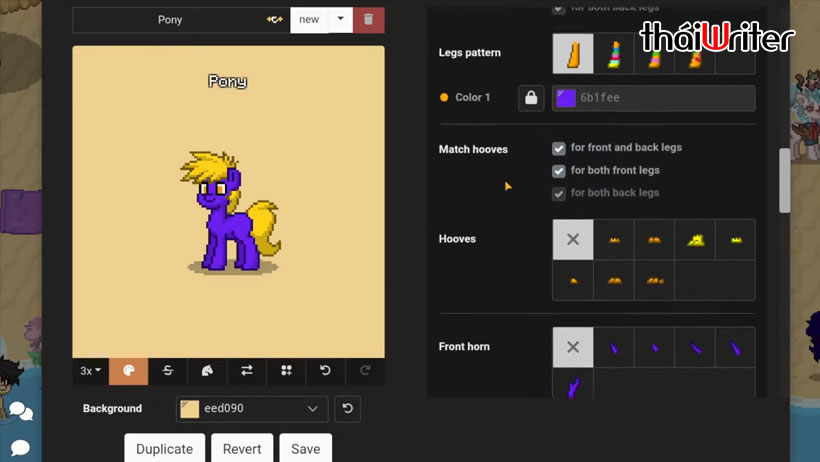820x462 pixels.
Task: Select the rainbow striped legs pattern
Action: pos(614,53)
